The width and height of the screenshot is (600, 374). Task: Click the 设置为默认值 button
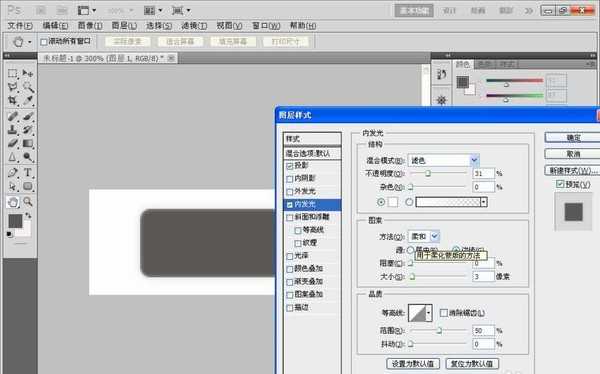(413, 364)
